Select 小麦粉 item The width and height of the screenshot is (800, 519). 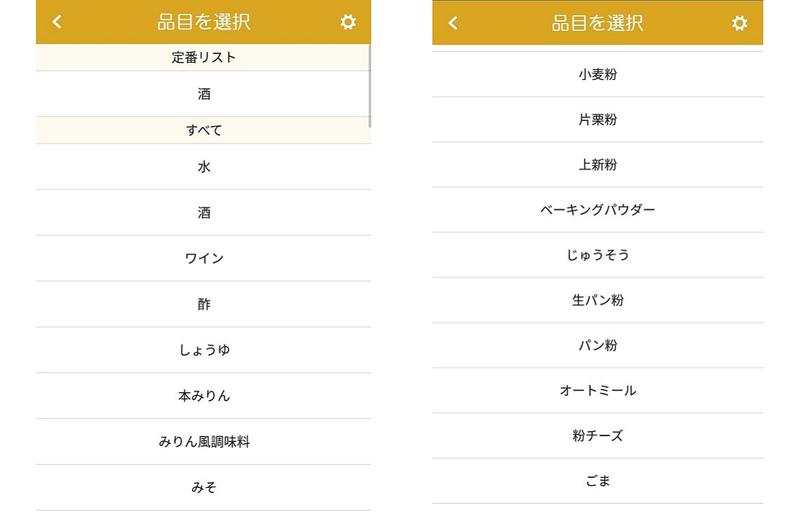pos(597,74)
